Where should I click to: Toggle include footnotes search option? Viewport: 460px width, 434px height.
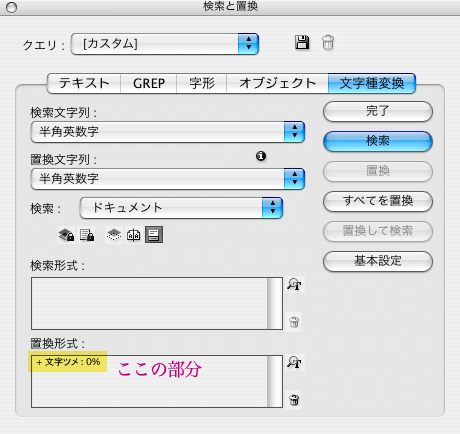tap(154, 235)
